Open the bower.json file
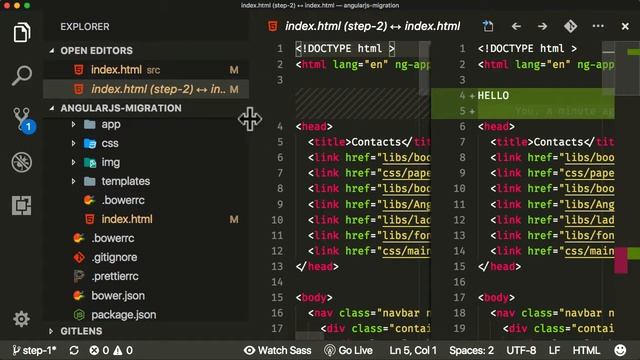640x360 pixels. click(x=146, y=296)
